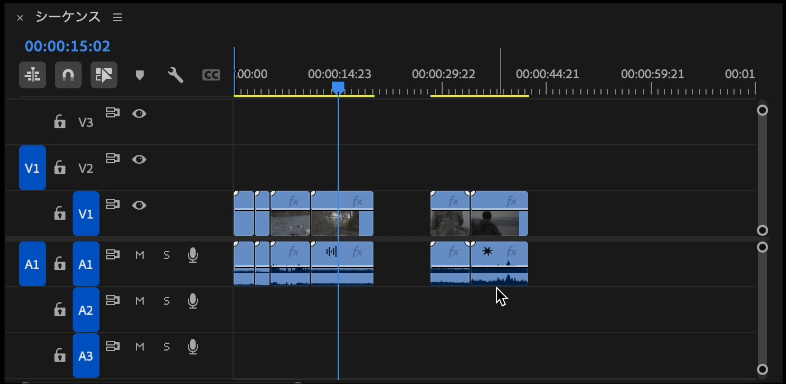Click ruler at 00:00:44:21
Screen dimensions: 786x384
547,74
